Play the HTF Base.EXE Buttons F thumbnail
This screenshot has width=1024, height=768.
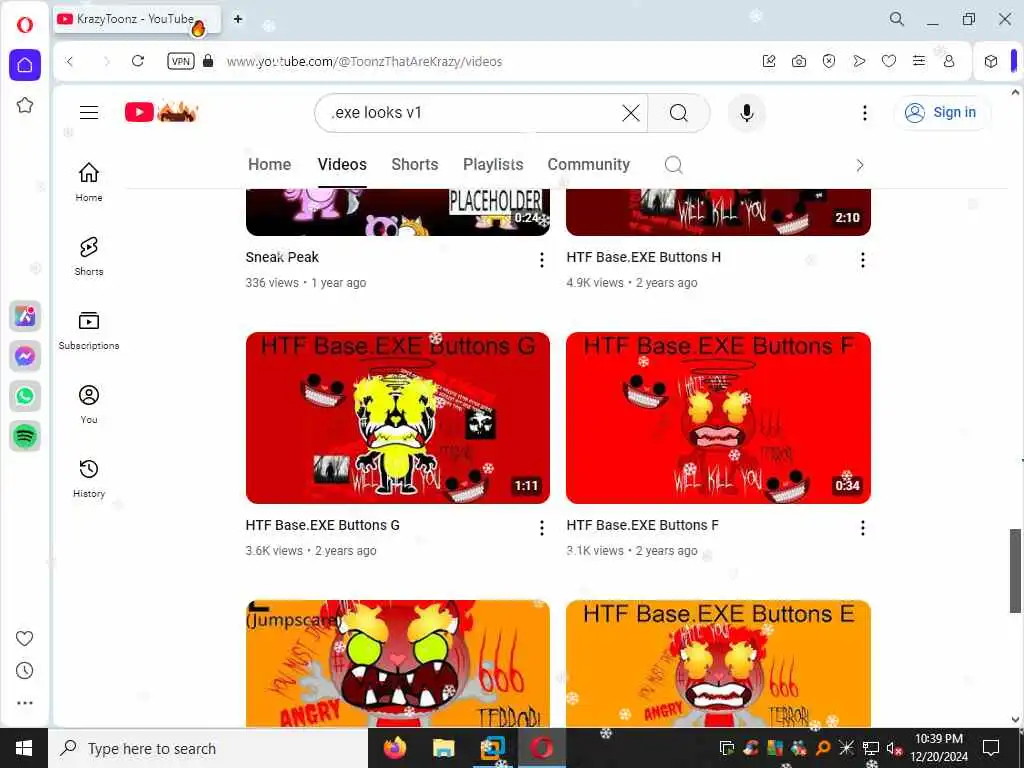[718, 418]
